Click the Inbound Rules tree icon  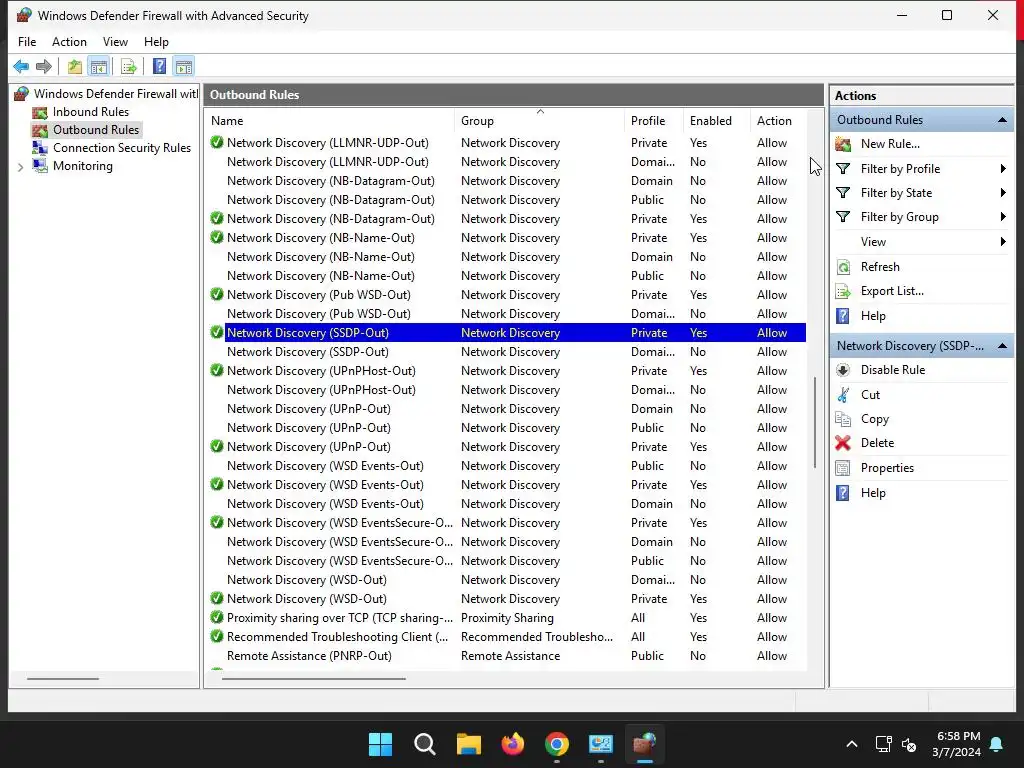(x=40, y=112)
